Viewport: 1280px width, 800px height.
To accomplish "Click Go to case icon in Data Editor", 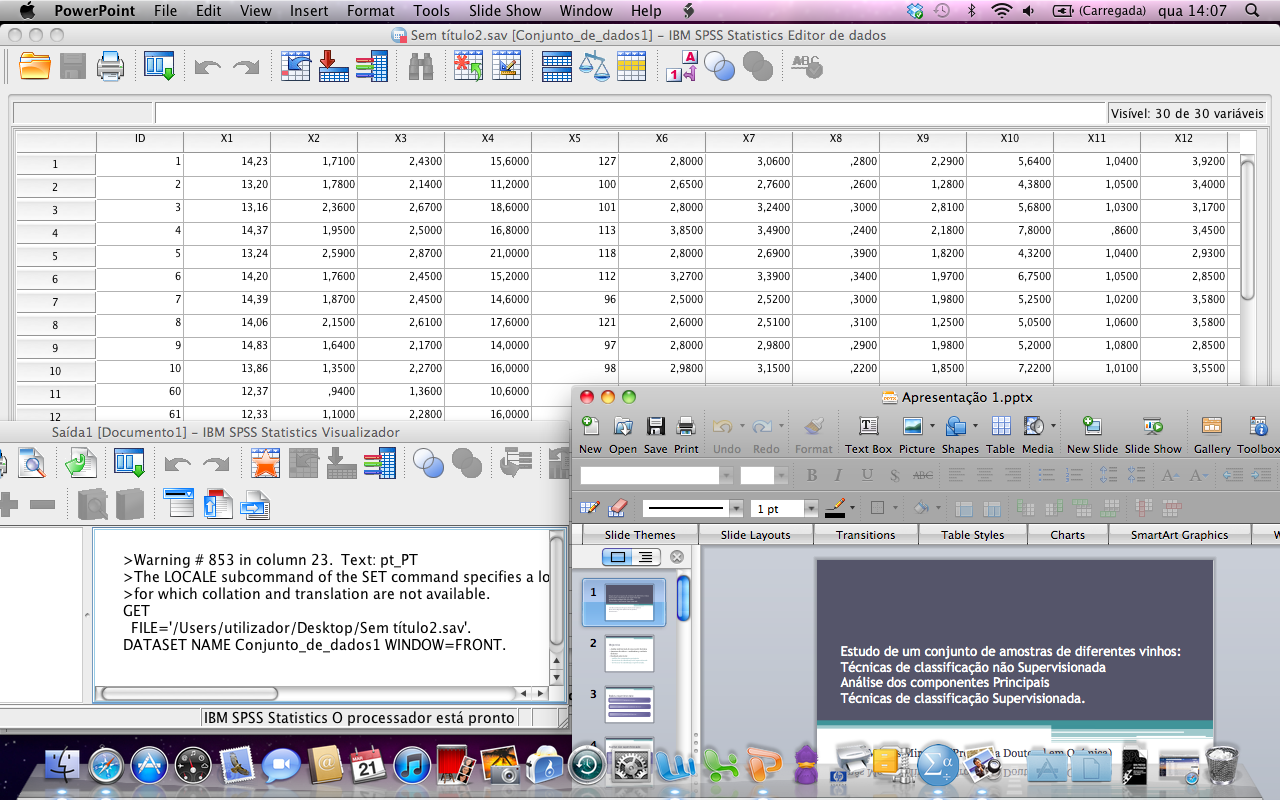I will 296,67.
